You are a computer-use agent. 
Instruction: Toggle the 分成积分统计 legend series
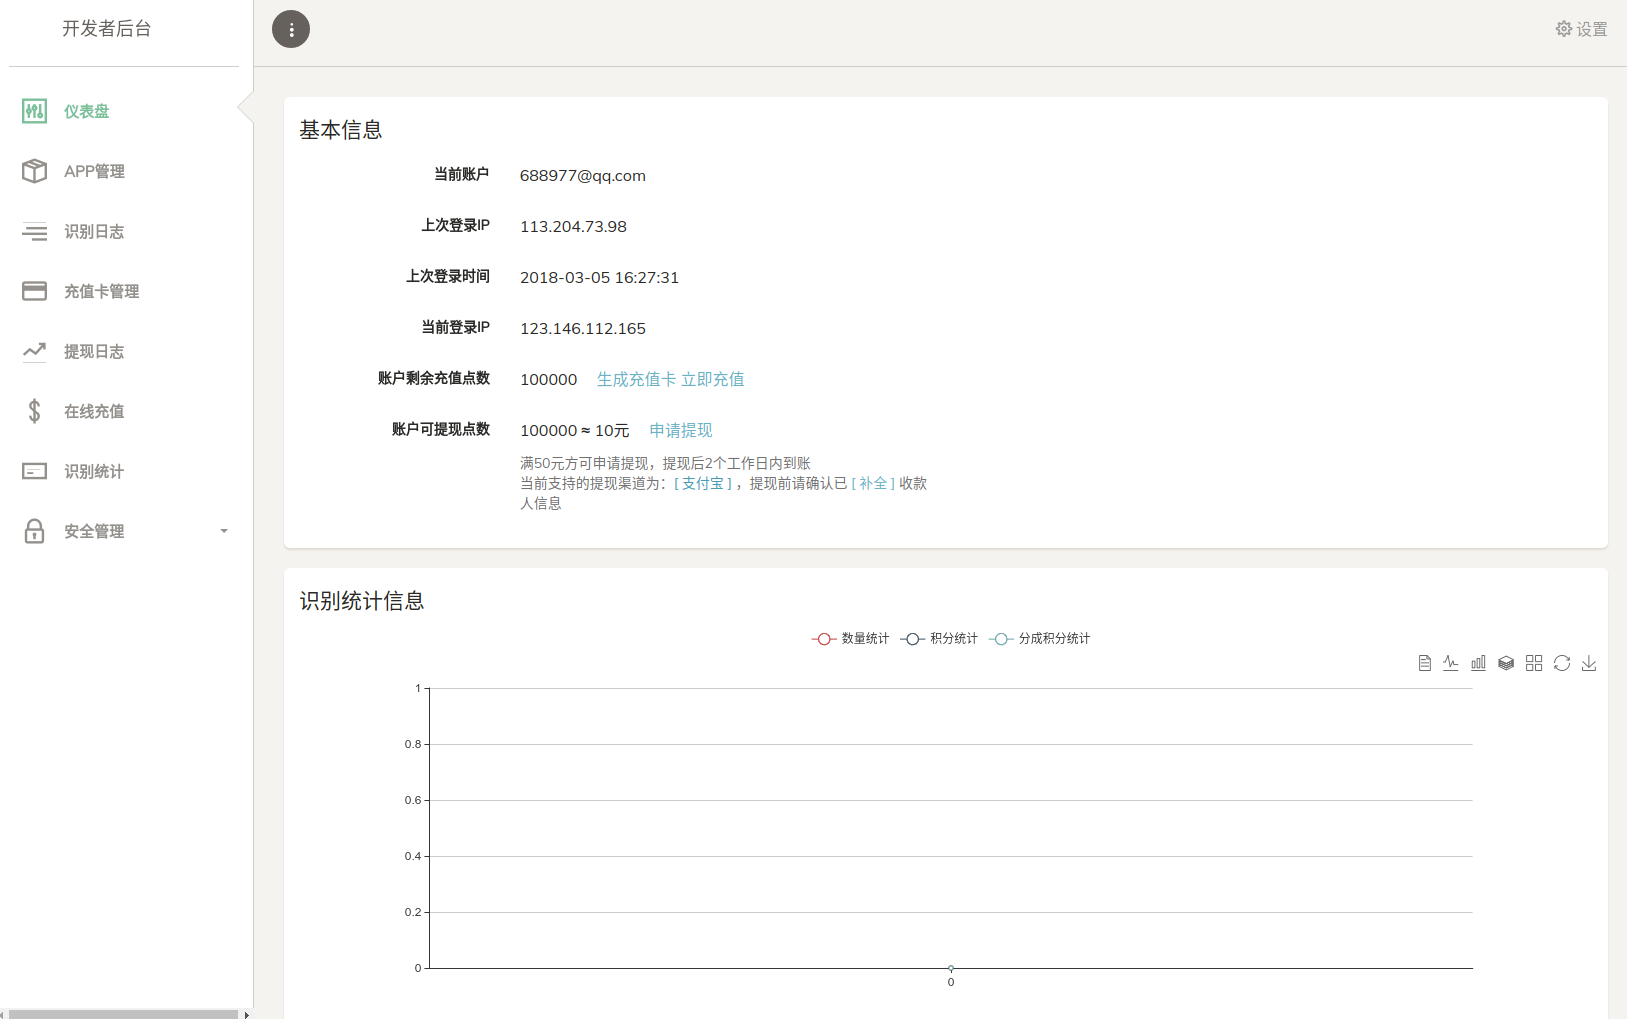pyautogui.click(x=1039, y=638)
